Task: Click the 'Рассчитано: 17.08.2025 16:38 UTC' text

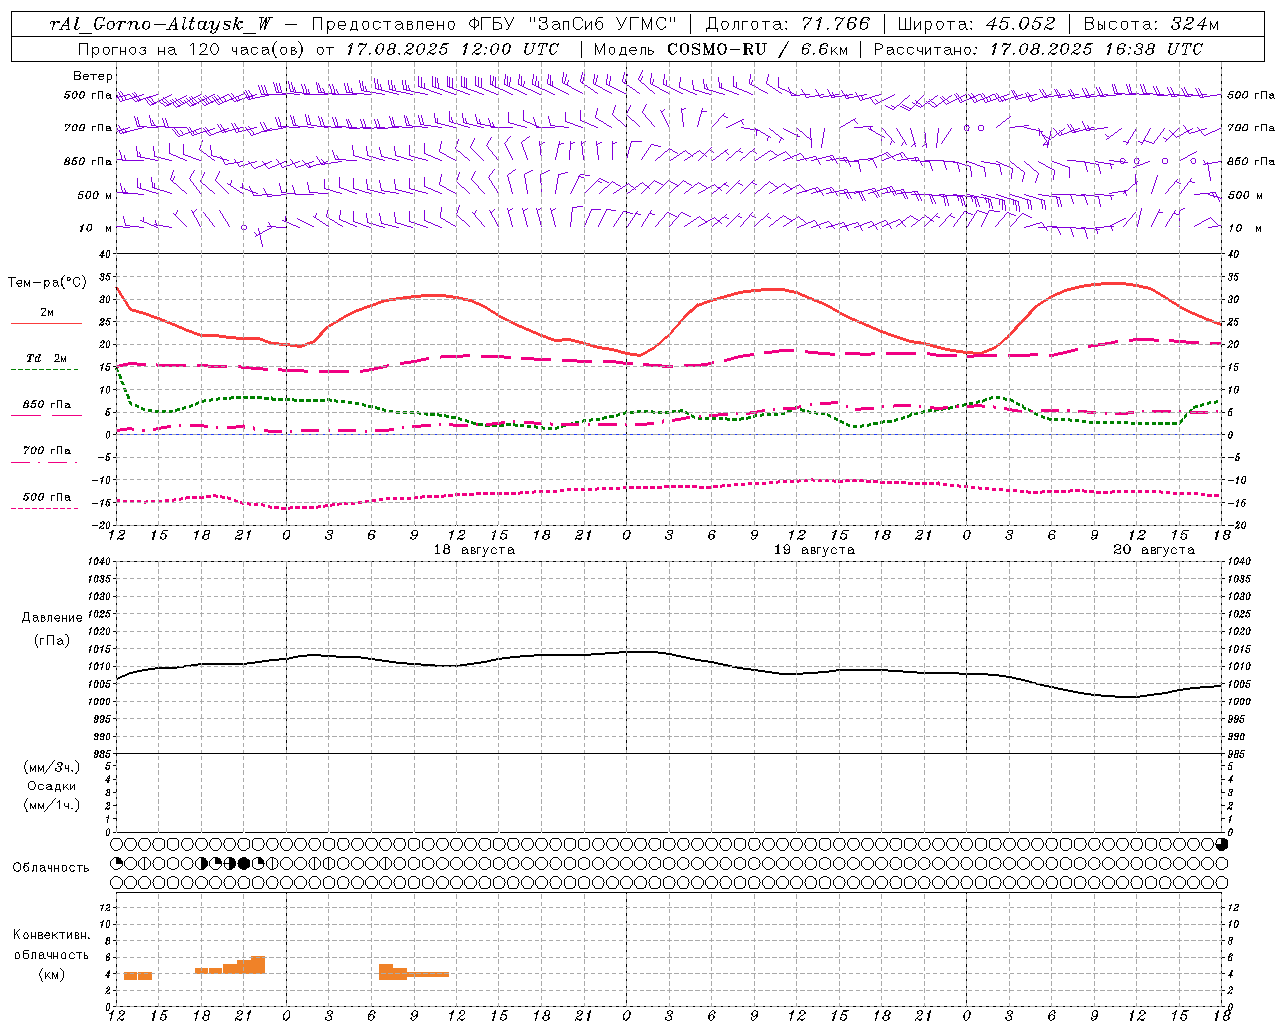Action: tap(1038, 49)
